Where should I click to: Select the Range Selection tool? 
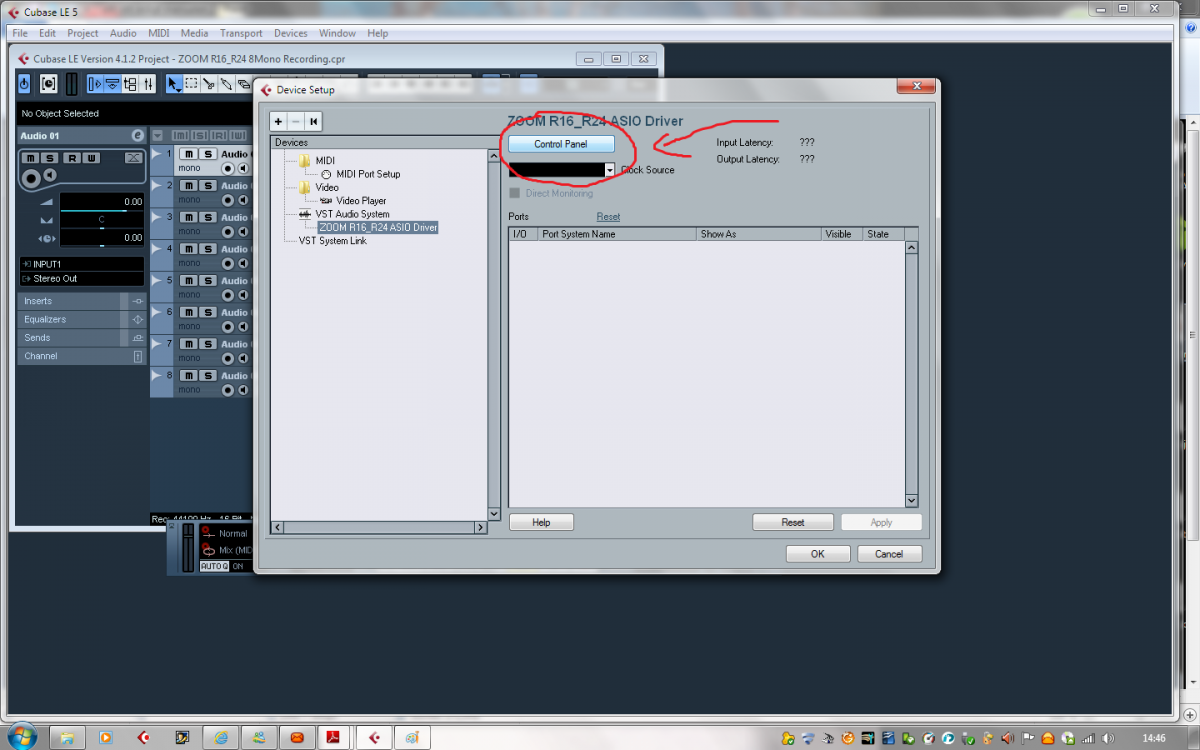(x=191, y=84)
